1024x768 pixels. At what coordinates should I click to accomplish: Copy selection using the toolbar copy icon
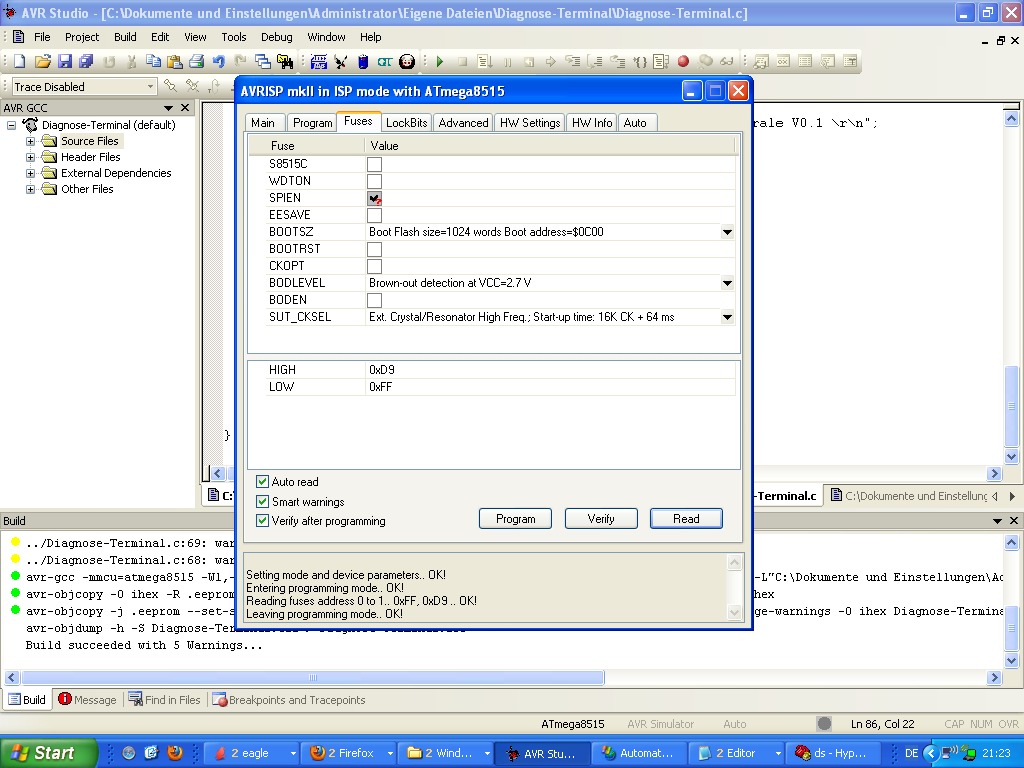point(153,61)
